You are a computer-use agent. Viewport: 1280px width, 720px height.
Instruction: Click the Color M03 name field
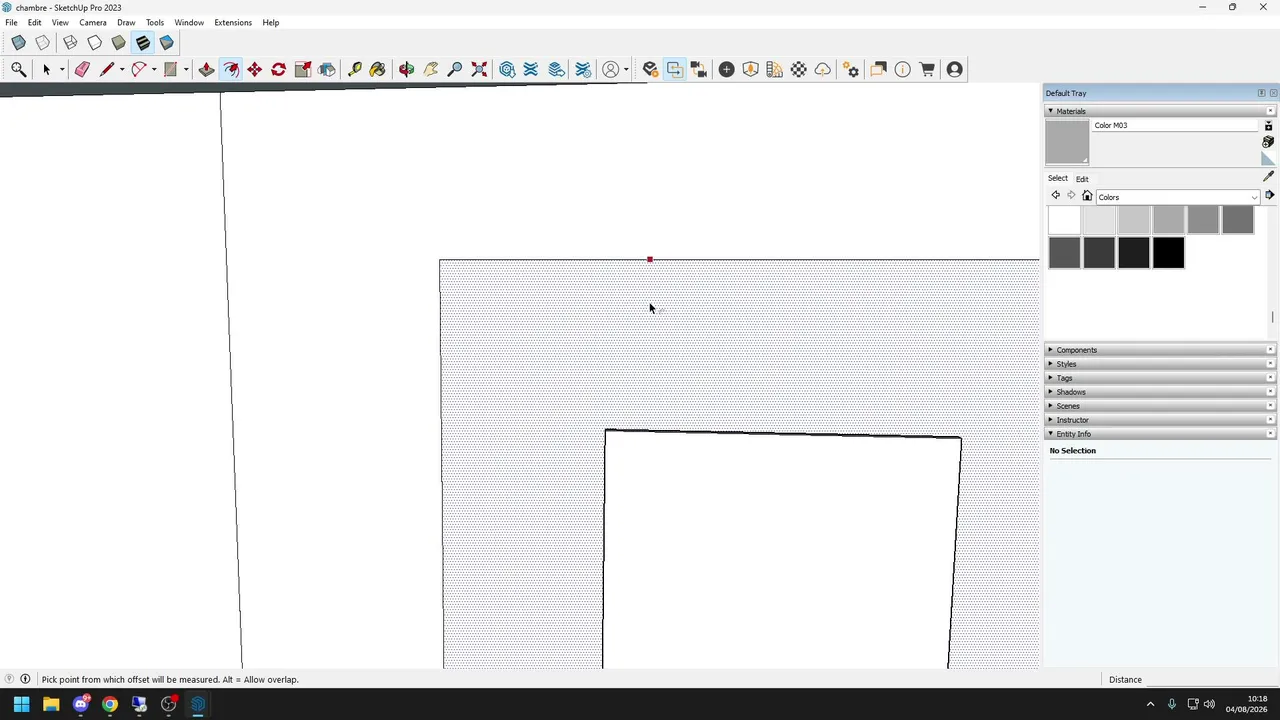1176,125
